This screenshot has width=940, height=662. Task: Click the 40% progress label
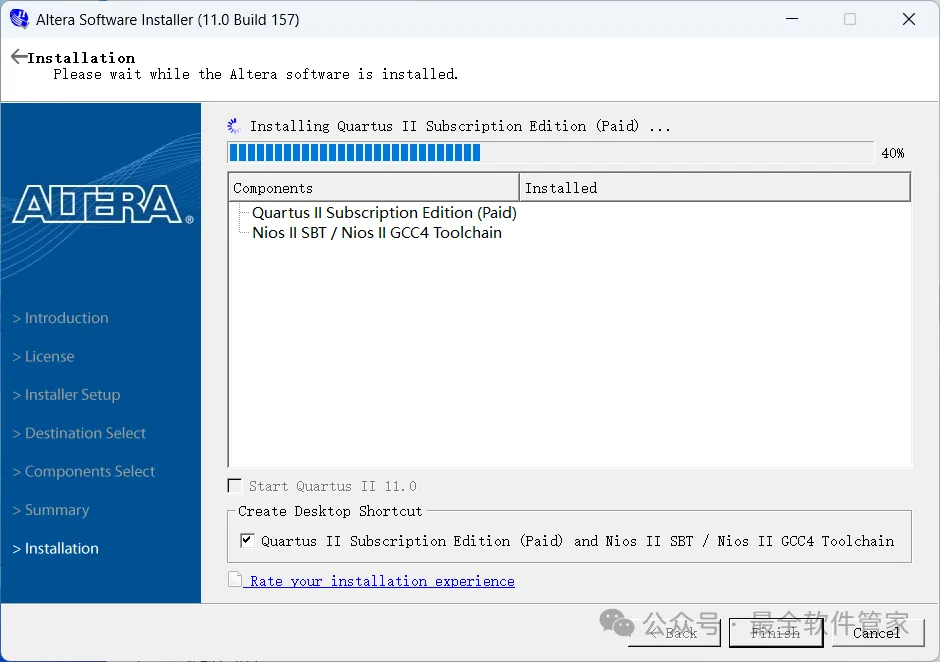tap(893, 153)
